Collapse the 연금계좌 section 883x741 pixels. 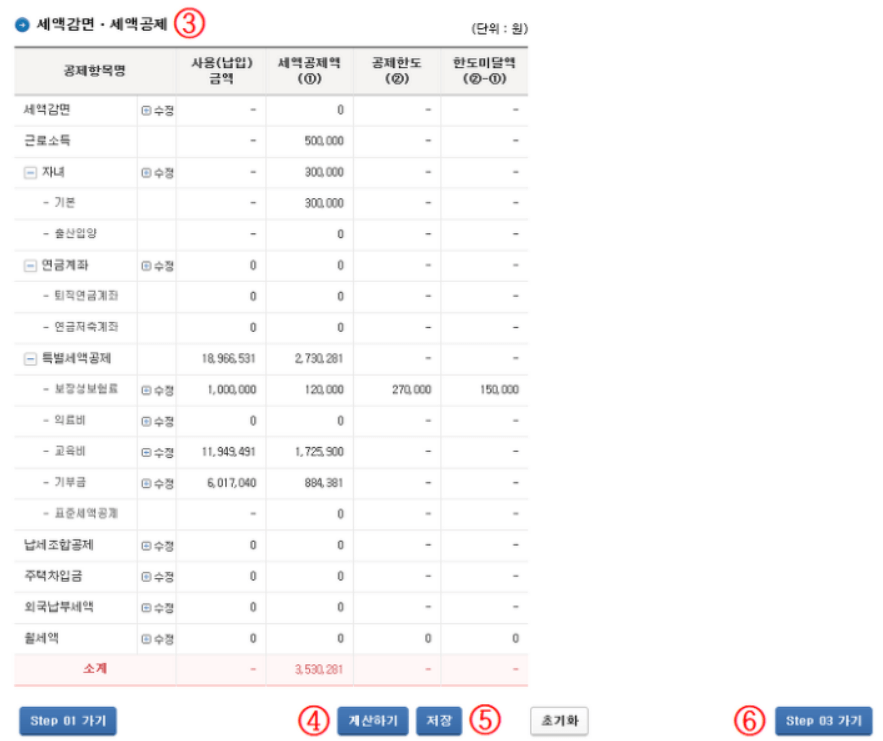click(30, 265)
